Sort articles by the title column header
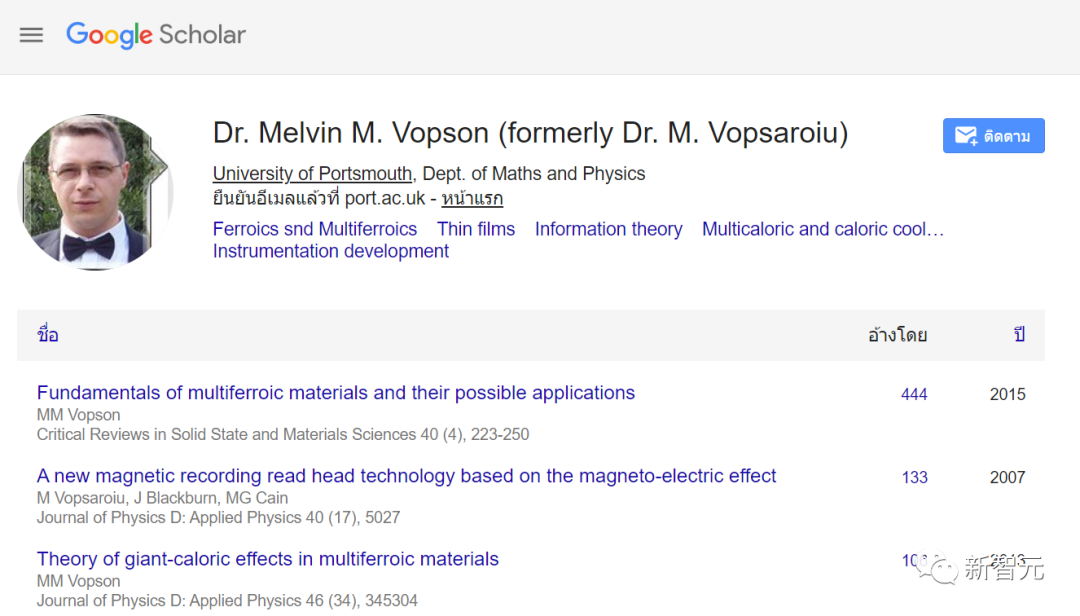This screenshot has height=616, width=1080. click(x=48, y=335)
